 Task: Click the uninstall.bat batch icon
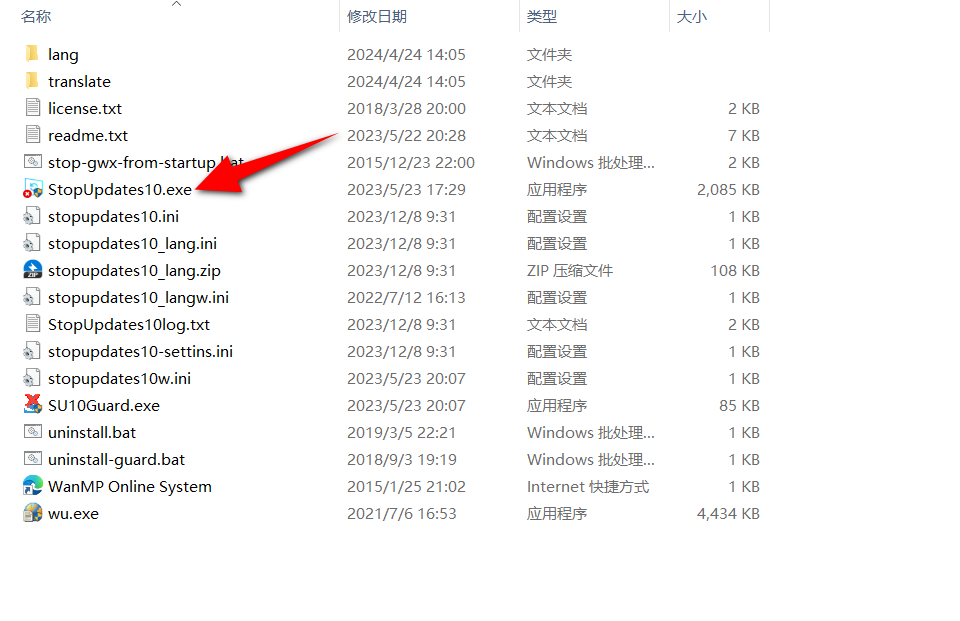[33, 432]
